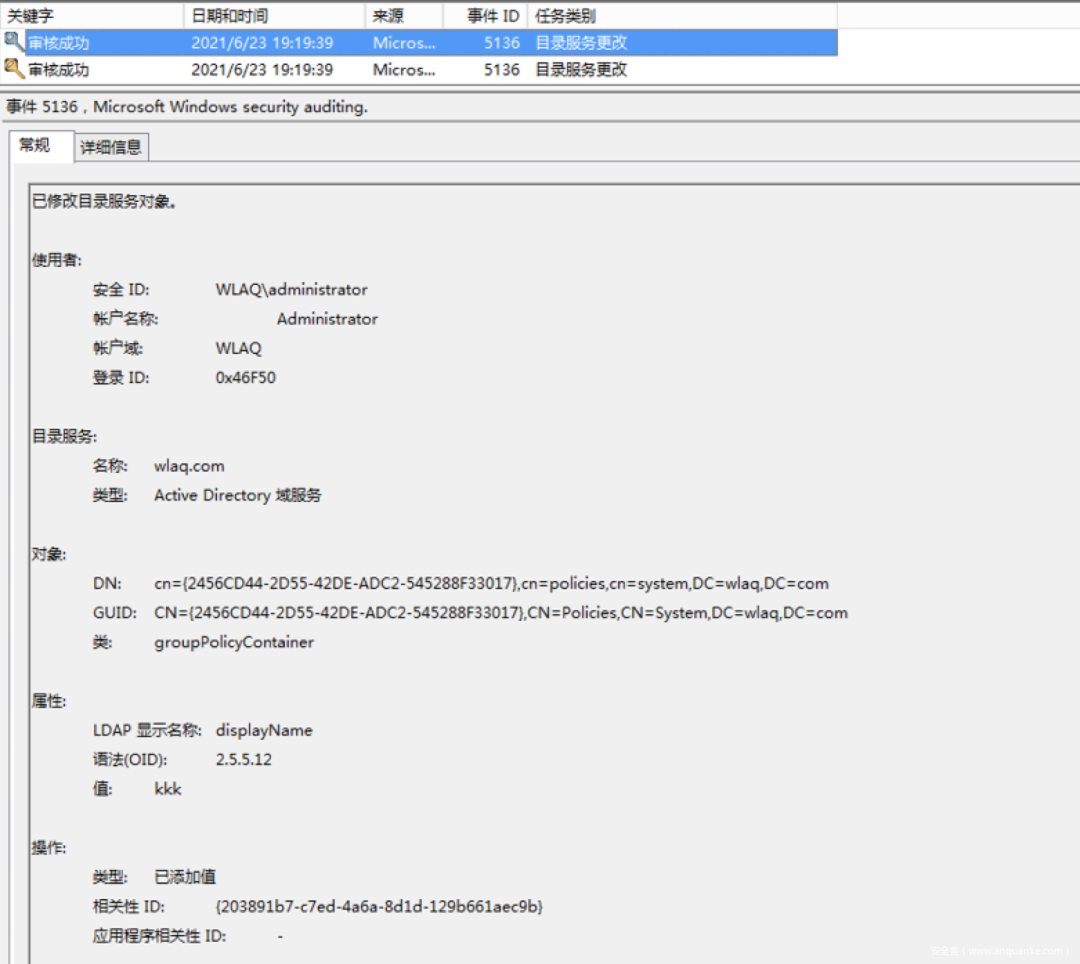Click the Micros... source in the highlighted row

point(404,43)
